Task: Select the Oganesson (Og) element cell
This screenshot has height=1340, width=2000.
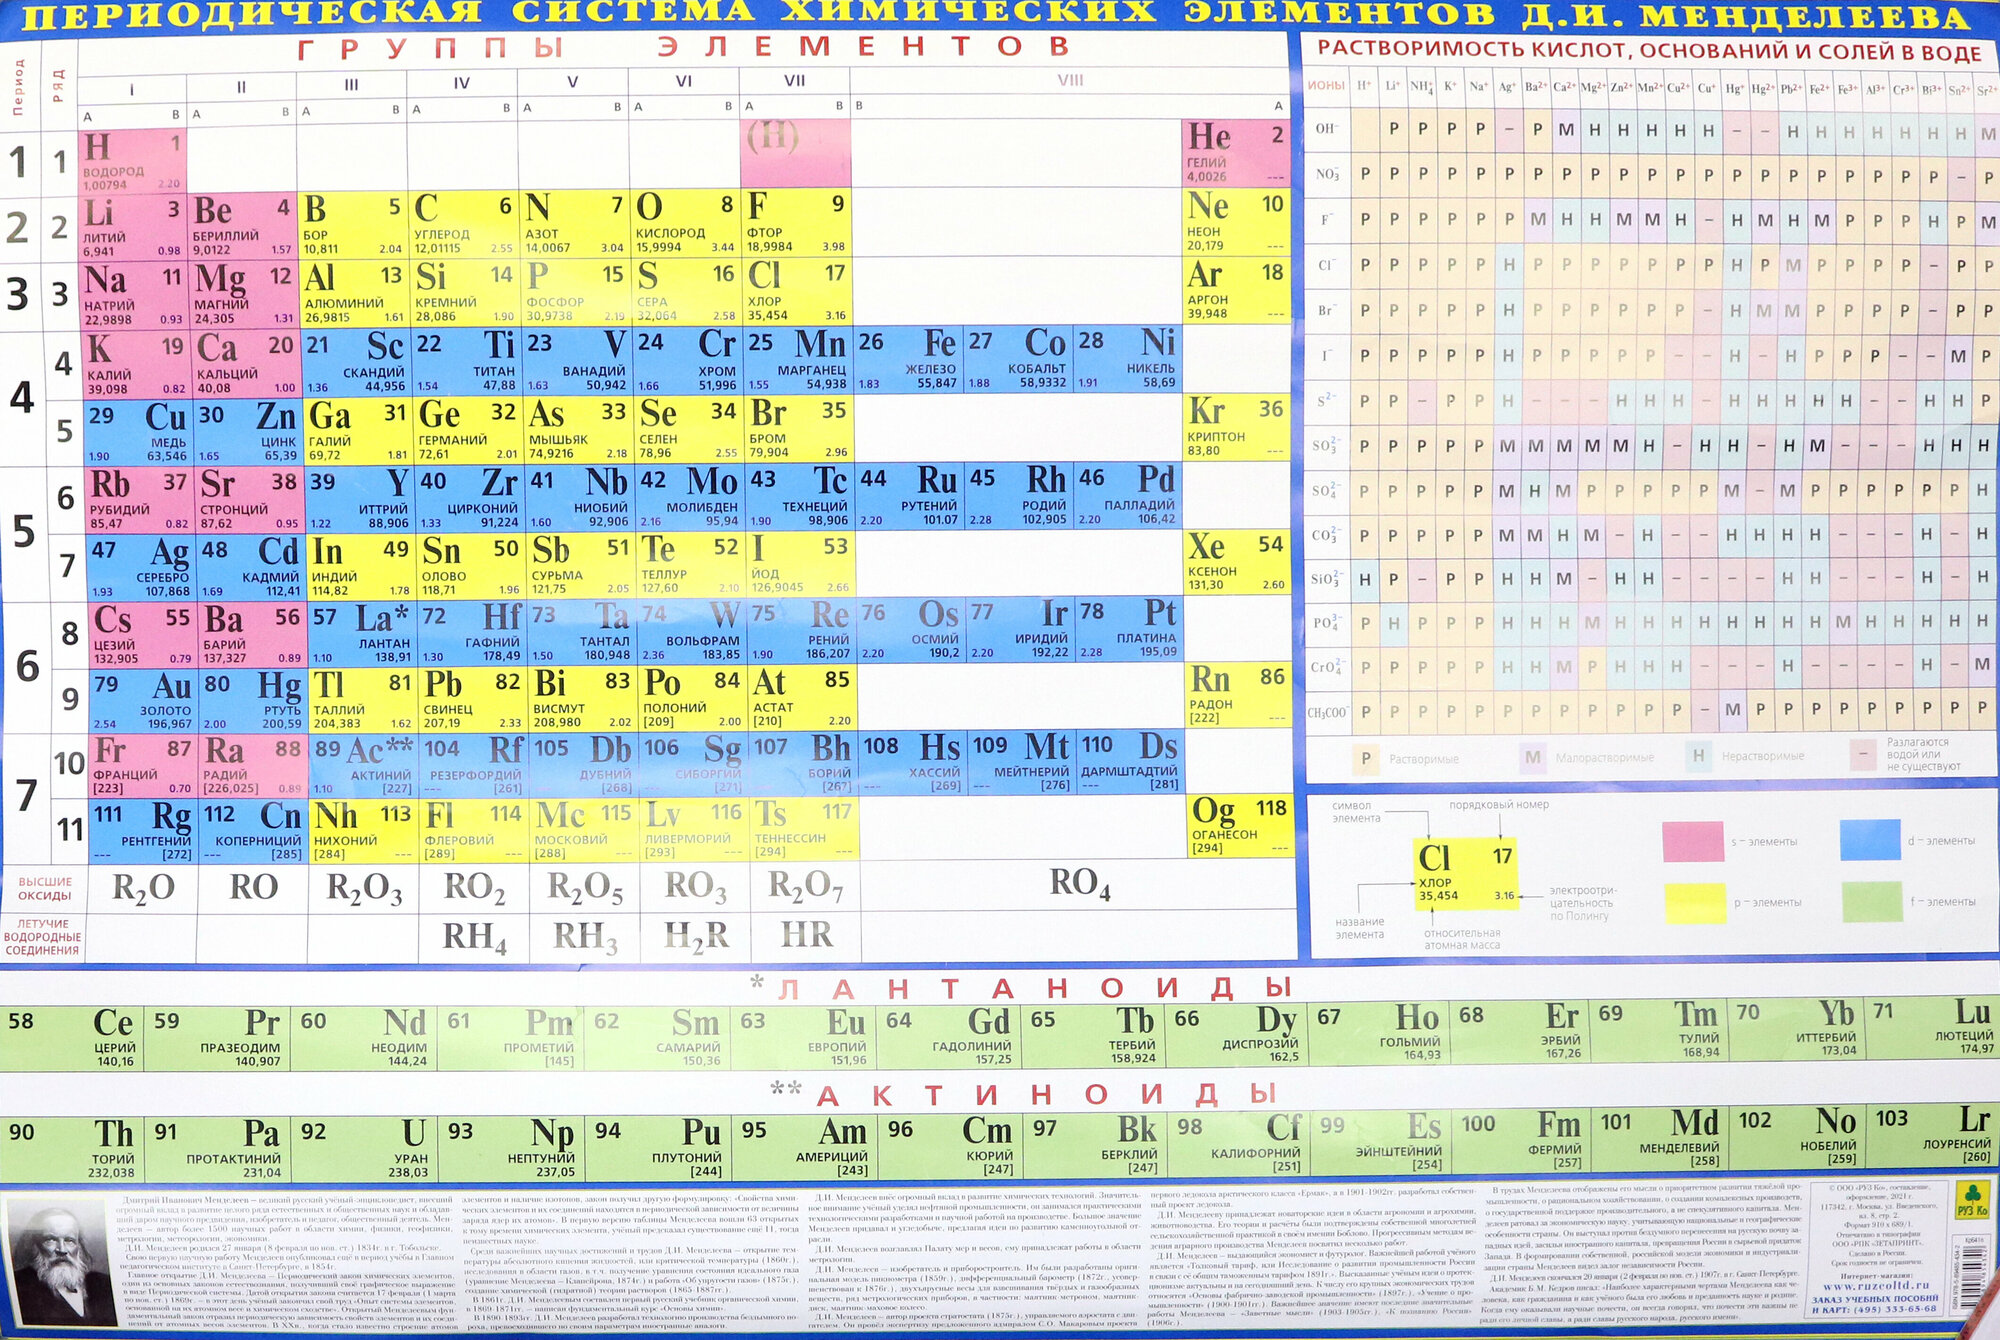Action: coord(1239,825)
